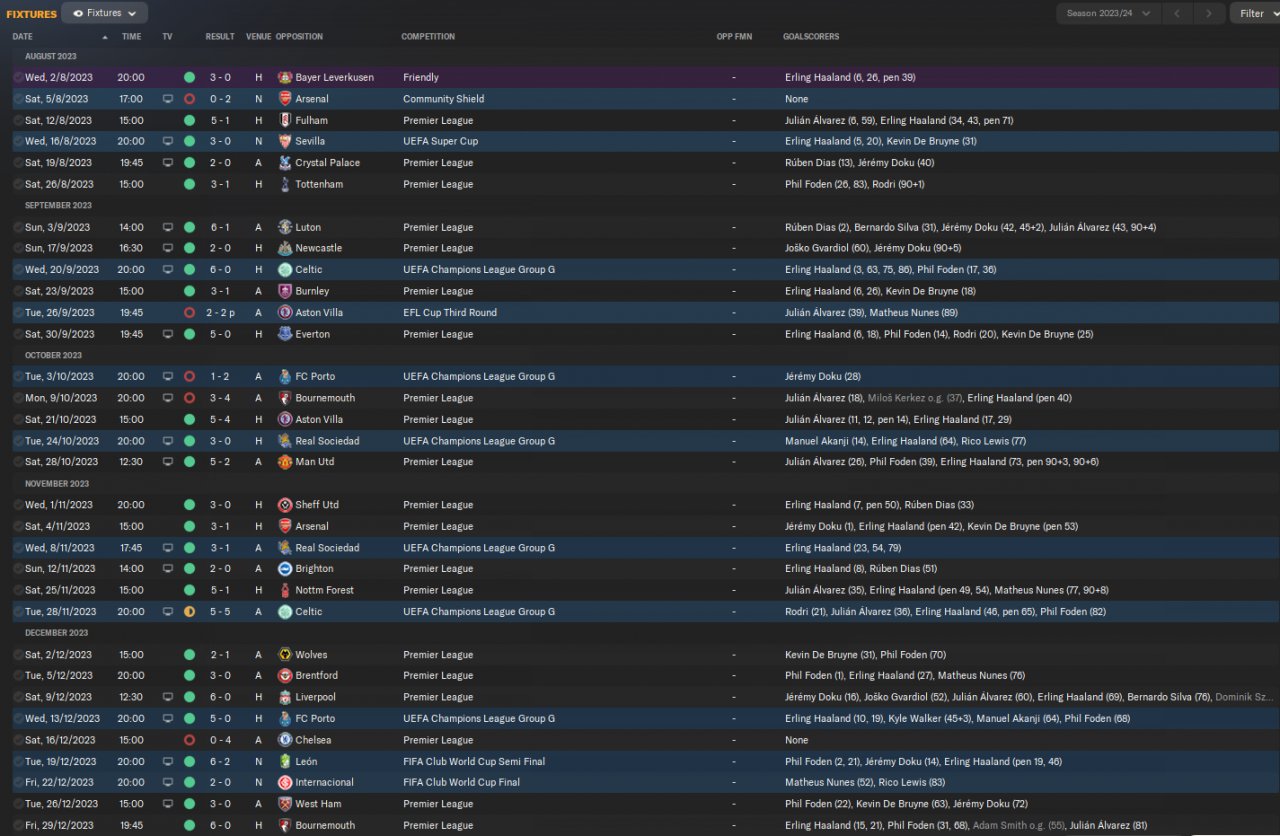Go to the next season with the right arrow
The image size is (1280, 836).
pyautogui.click(x=1210, y=13)
